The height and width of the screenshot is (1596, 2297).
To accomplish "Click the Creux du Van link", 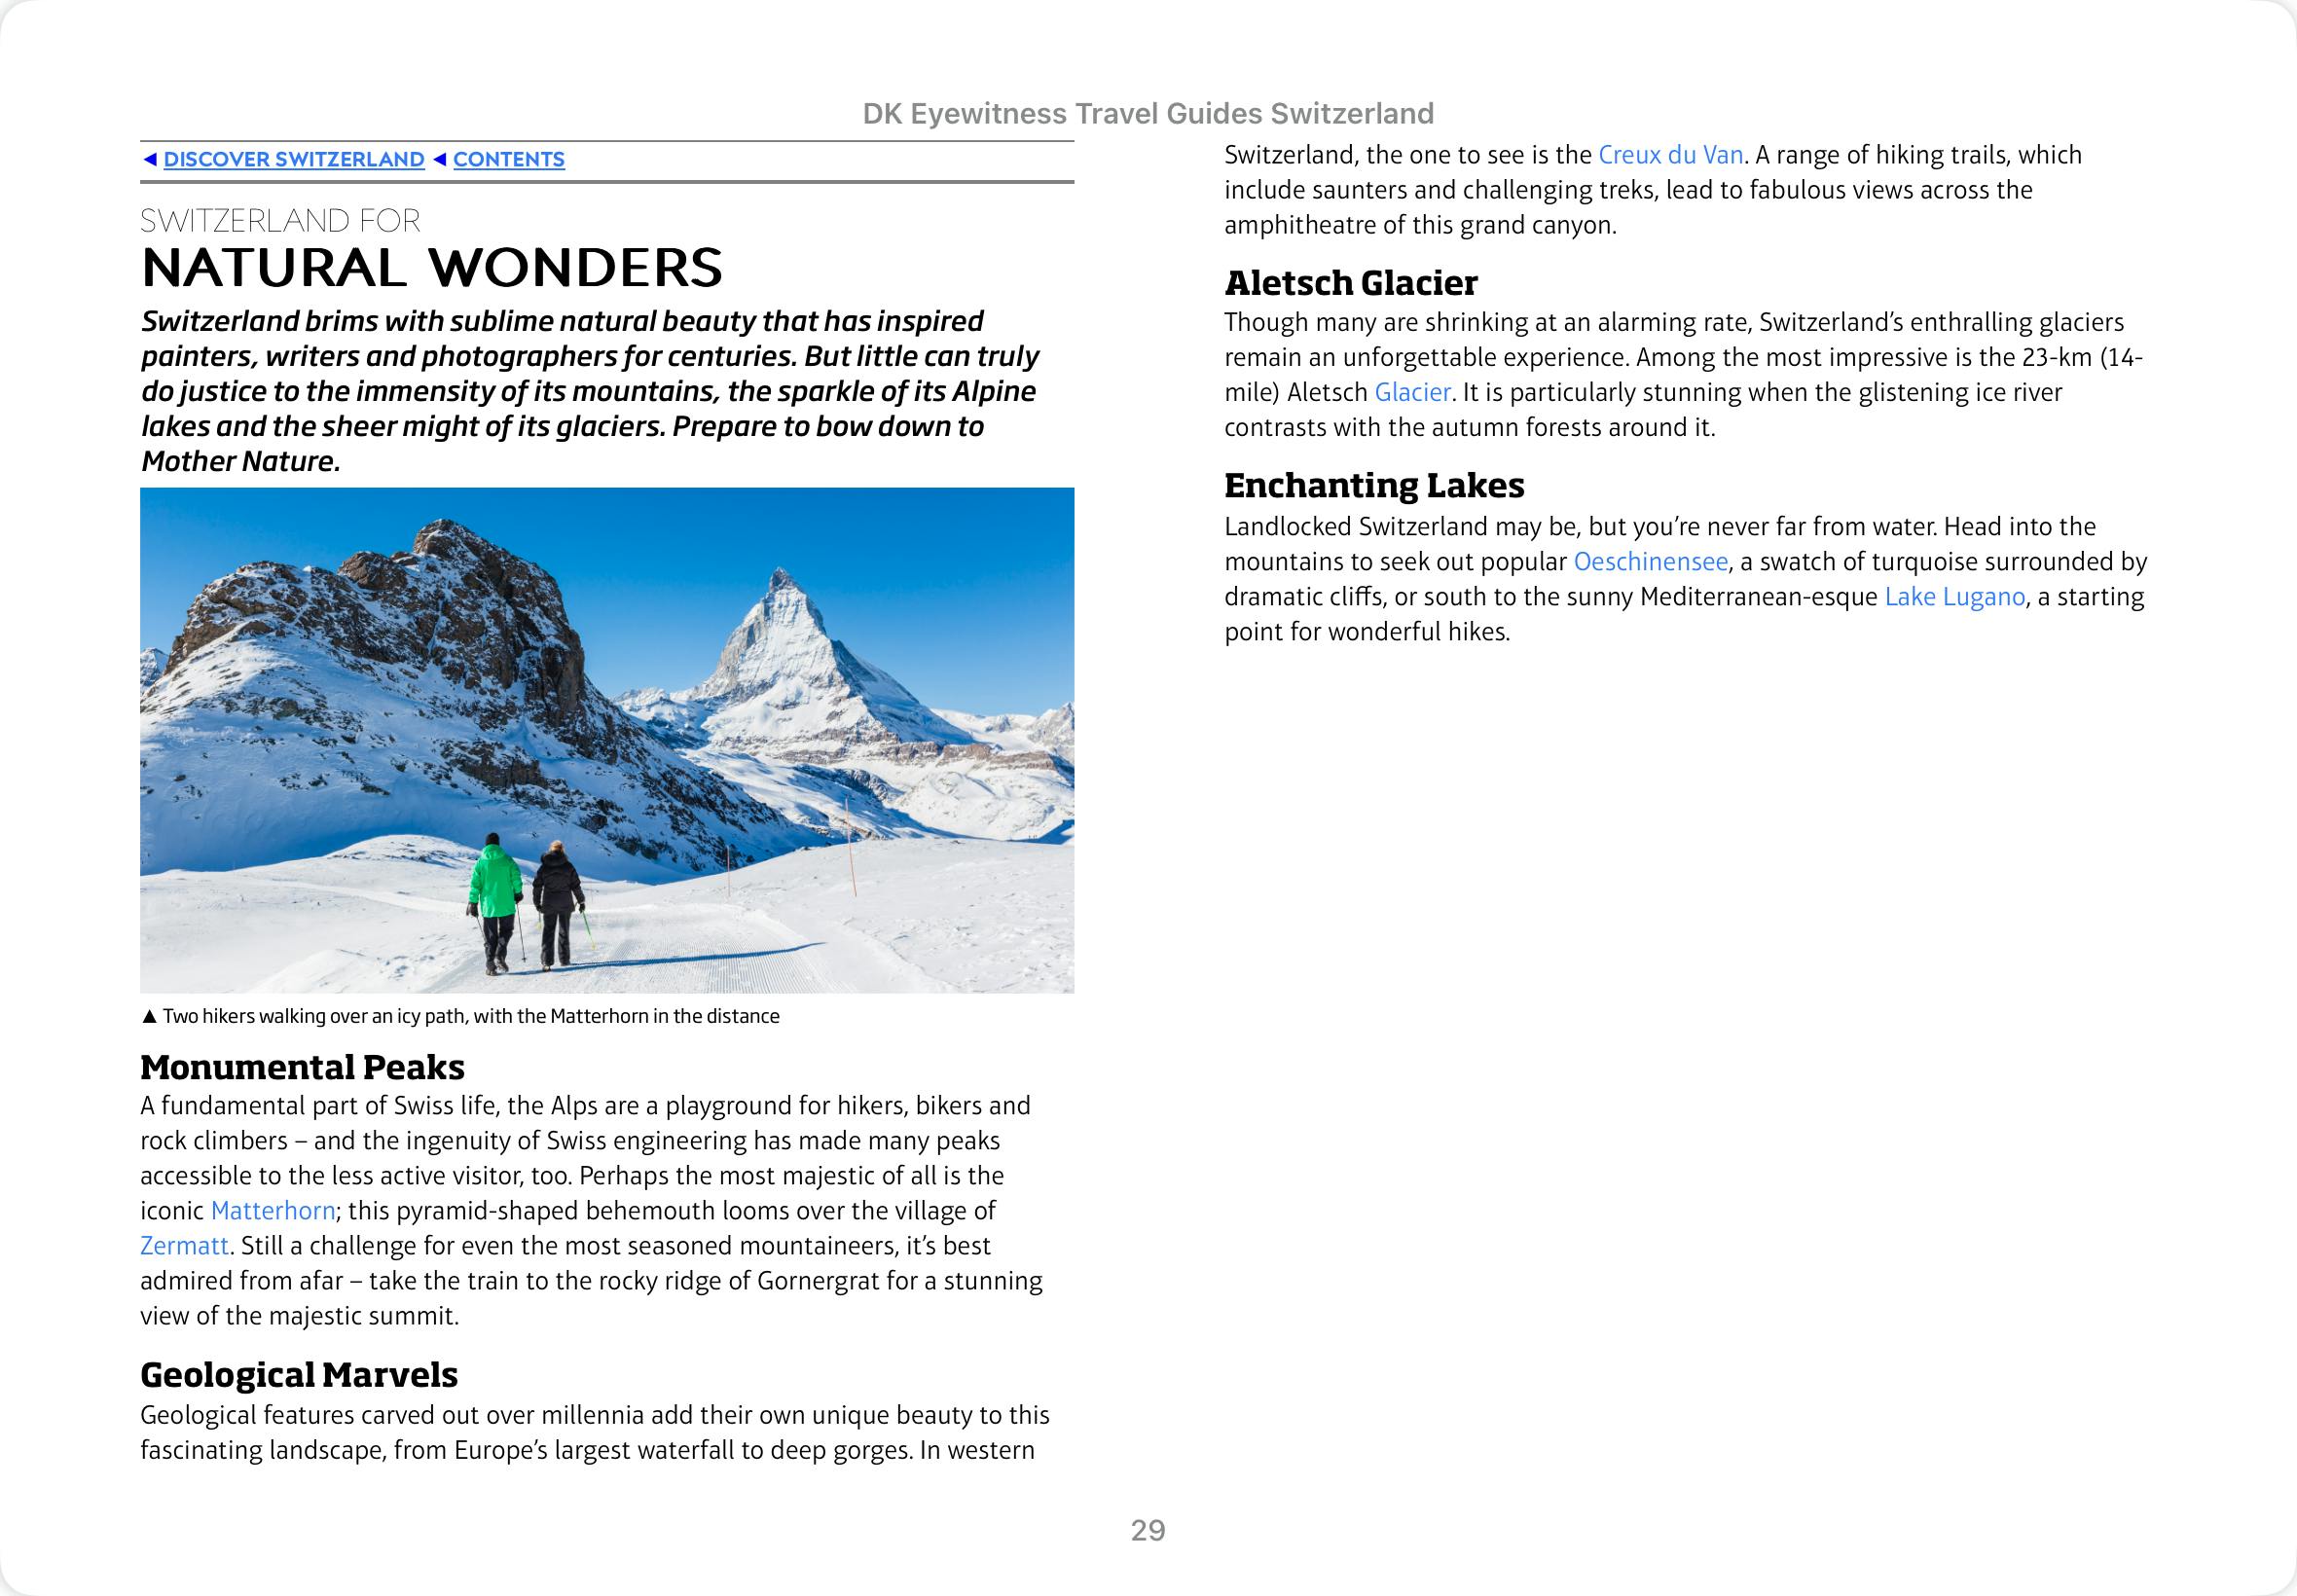I will (x=1670, y=155).
